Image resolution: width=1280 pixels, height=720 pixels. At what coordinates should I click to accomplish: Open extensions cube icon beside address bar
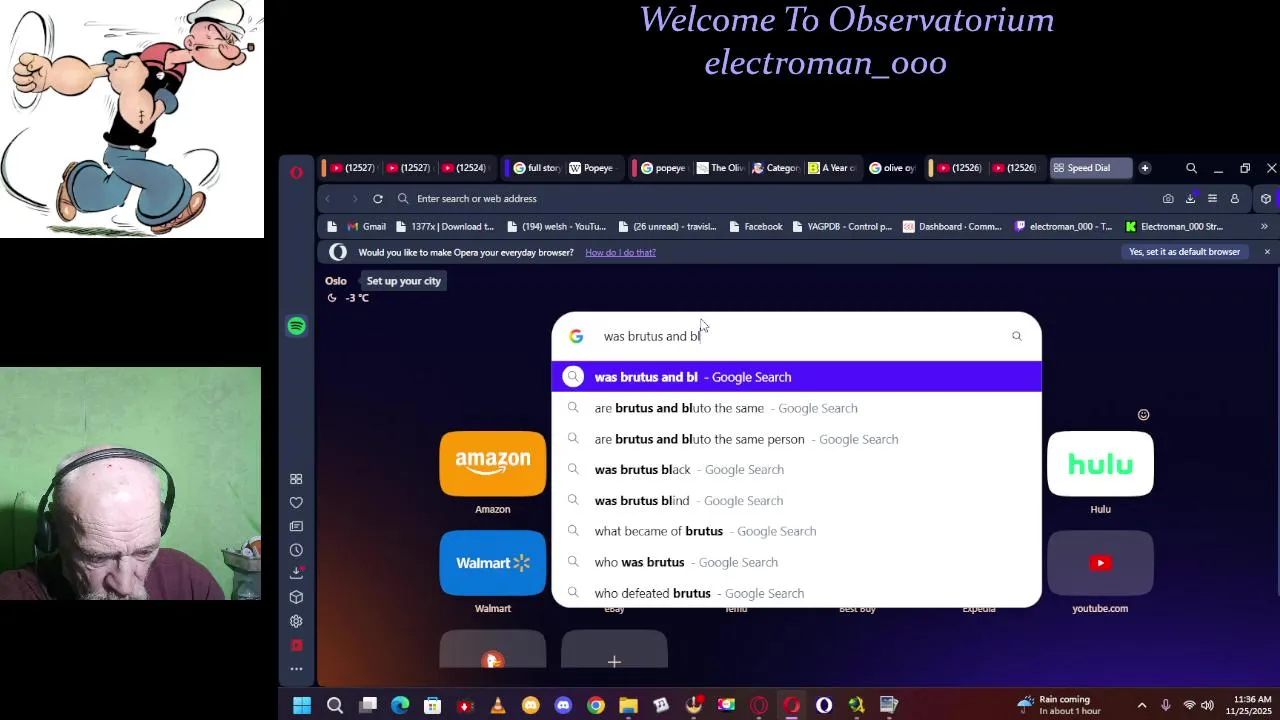click(x=1265, y=199)
